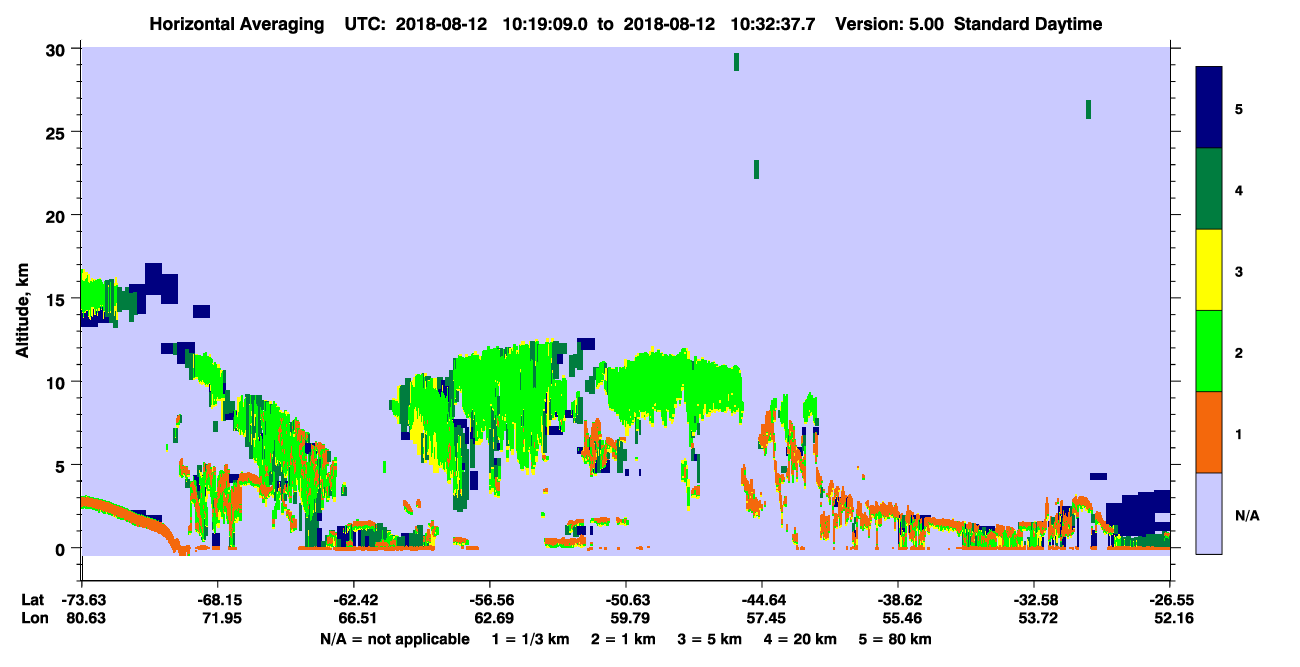
Task: Click the color bar label 'N/A'
Action: [1246, 514]
